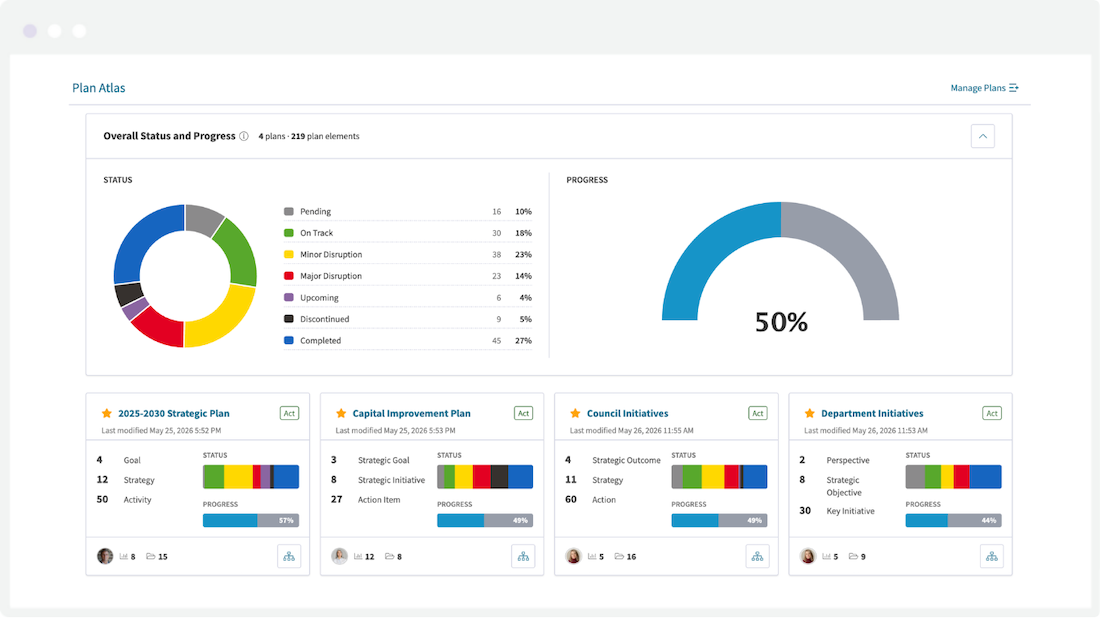The width and height of the screenshot is (1100, 618).
Task: Click status color bar on Department Initiatives card
Action: (954, 477)
